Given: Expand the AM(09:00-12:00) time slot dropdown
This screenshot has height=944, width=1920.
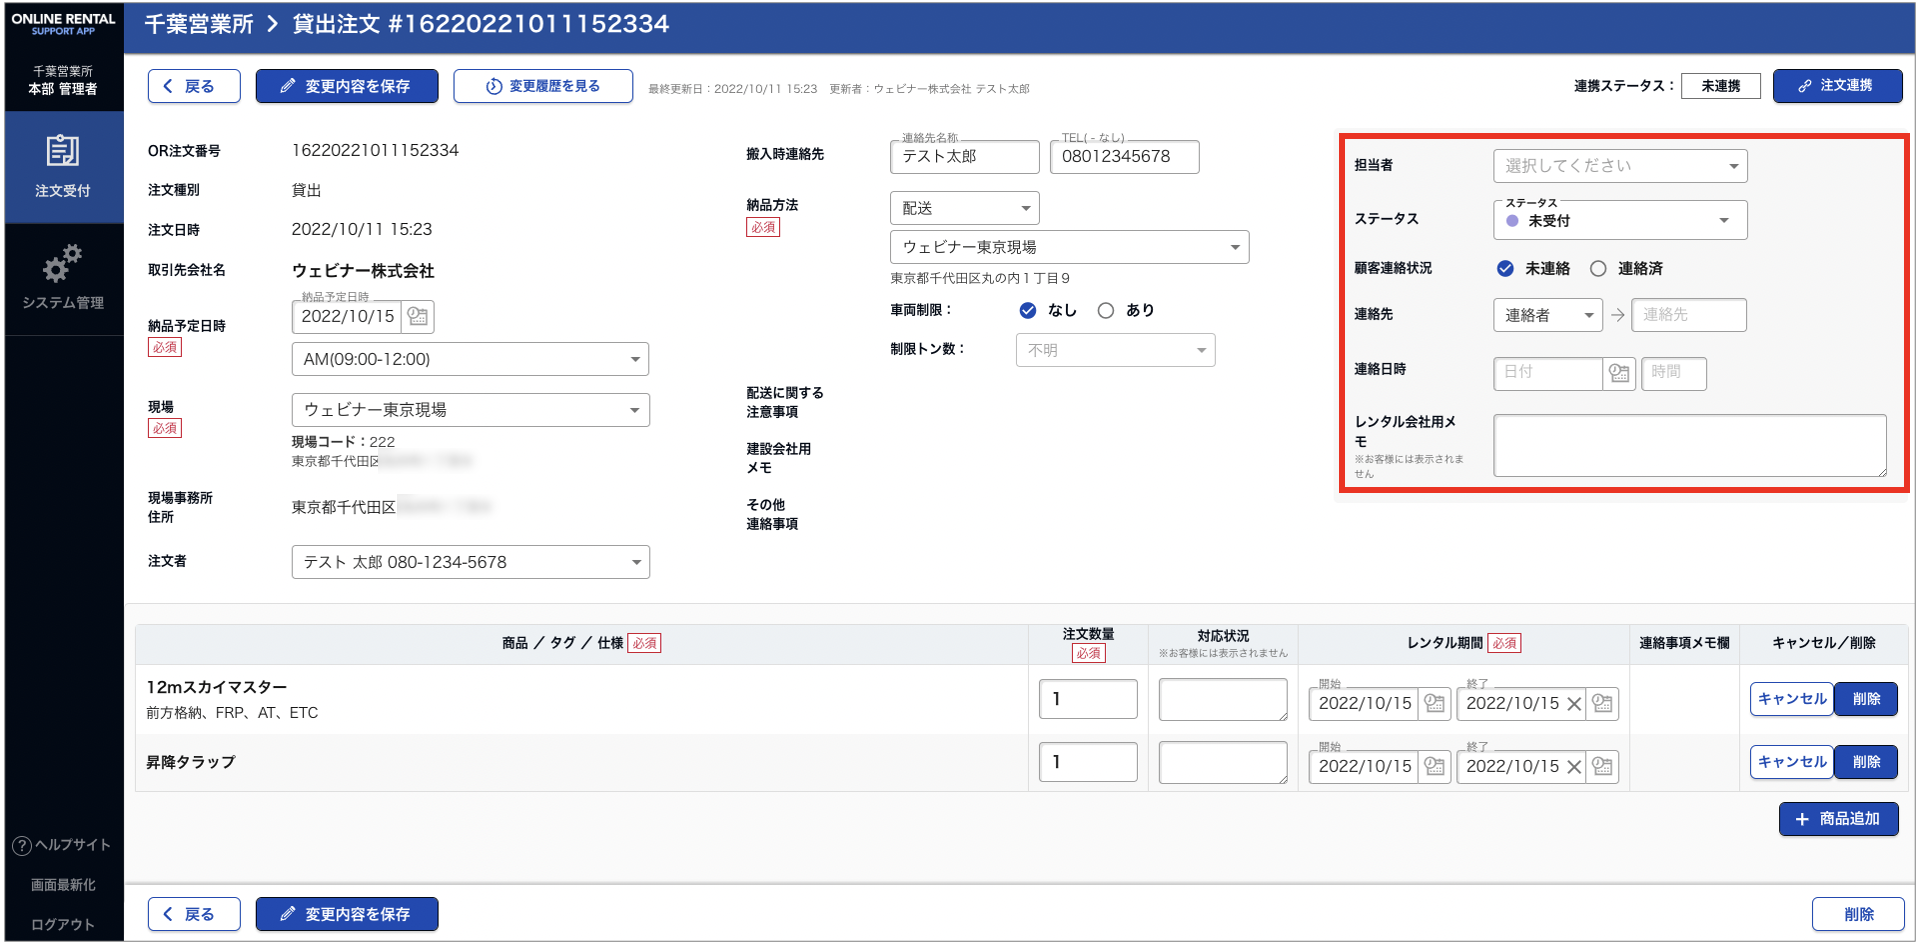Looking at the screenshot, I should tap(470, 360).
